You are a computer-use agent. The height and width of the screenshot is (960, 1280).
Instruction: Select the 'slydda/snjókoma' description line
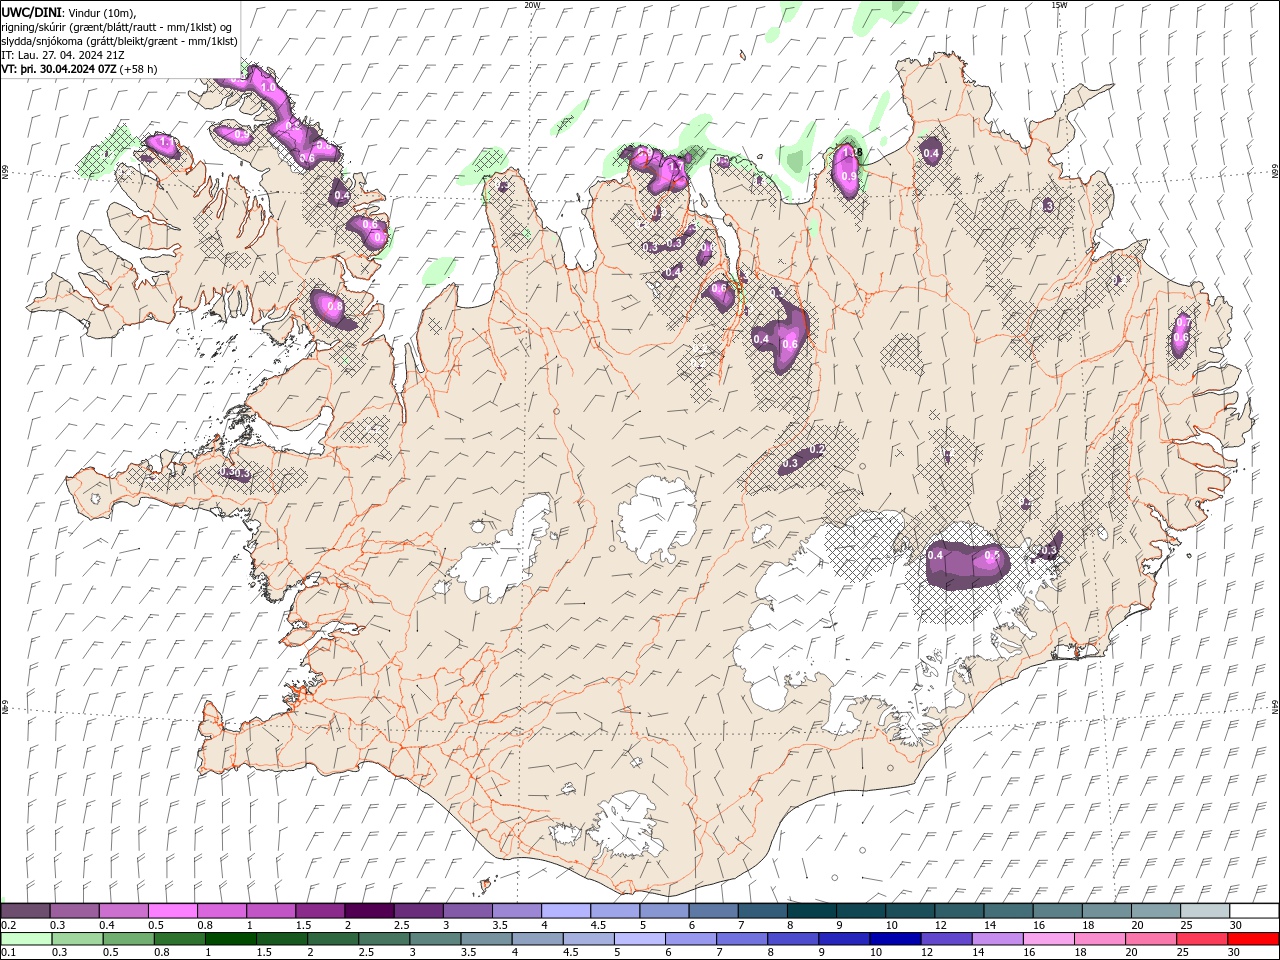point(119,41)
